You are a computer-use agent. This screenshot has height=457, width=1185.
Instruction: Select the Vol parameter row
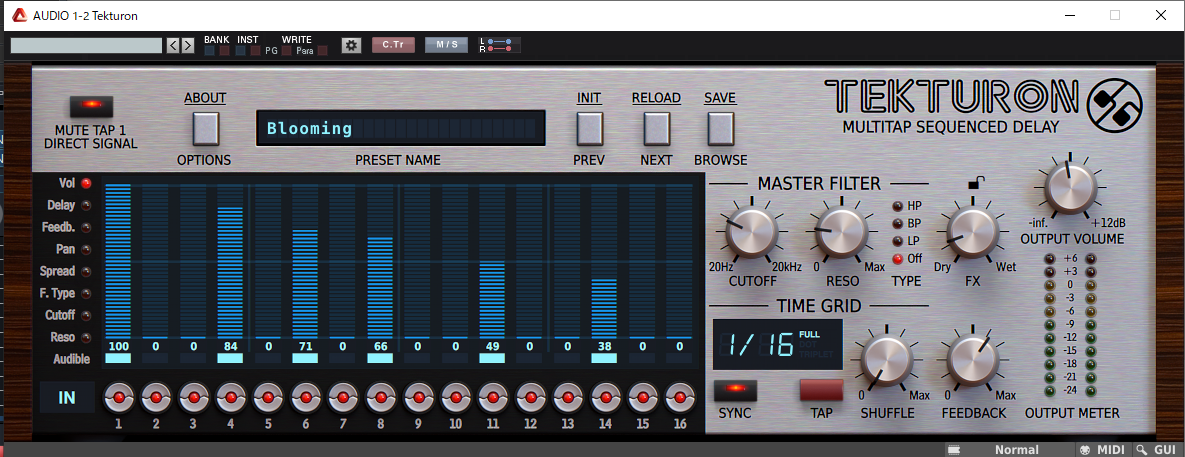(x=68, y=183)
